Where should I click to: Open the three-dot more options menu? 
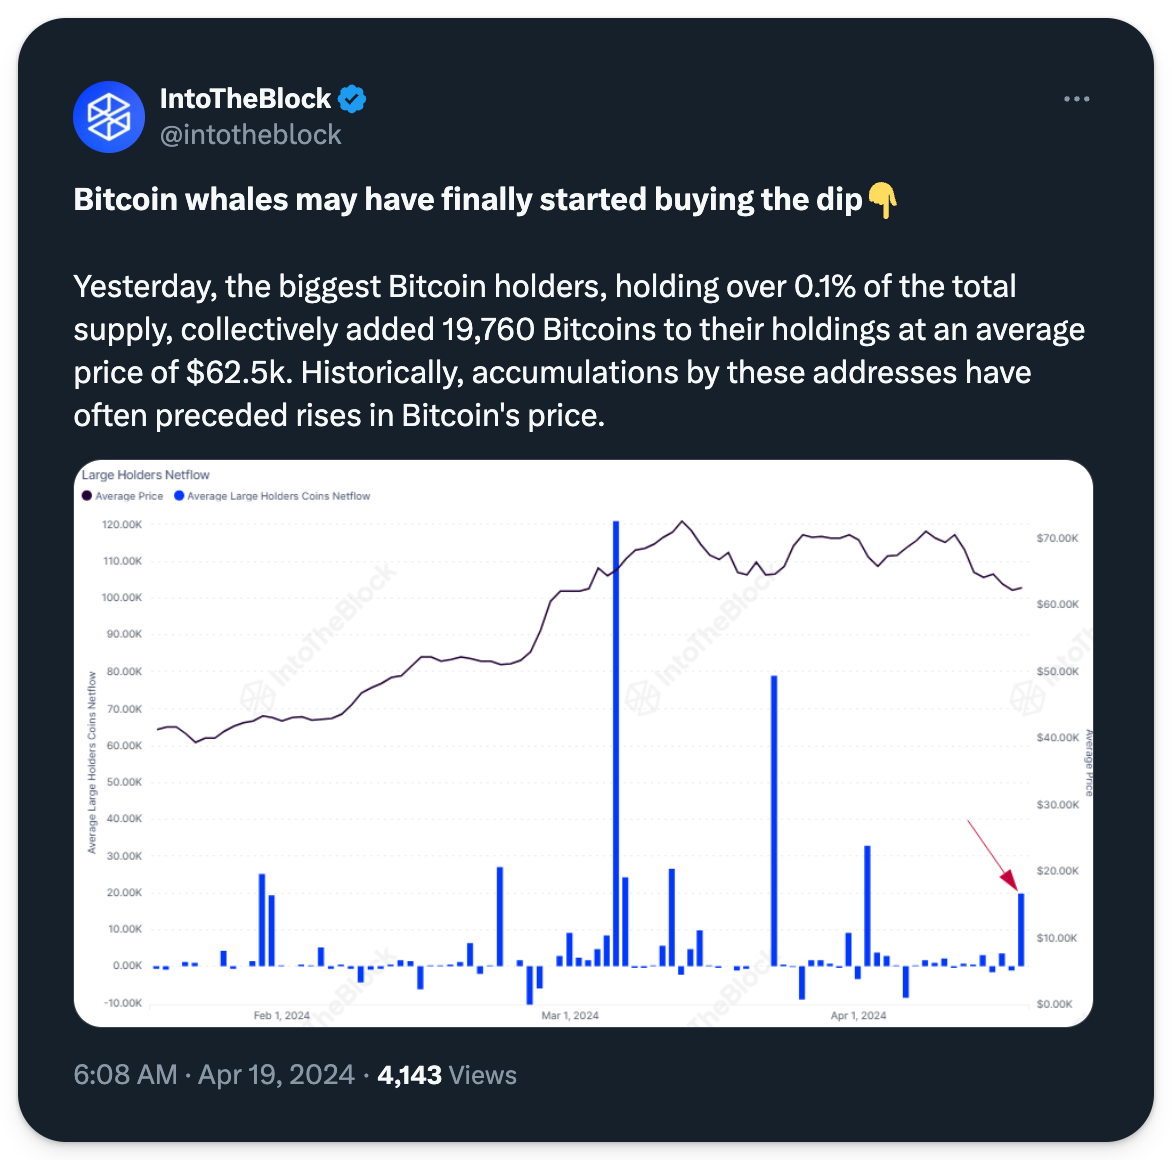click(1076, 99)
